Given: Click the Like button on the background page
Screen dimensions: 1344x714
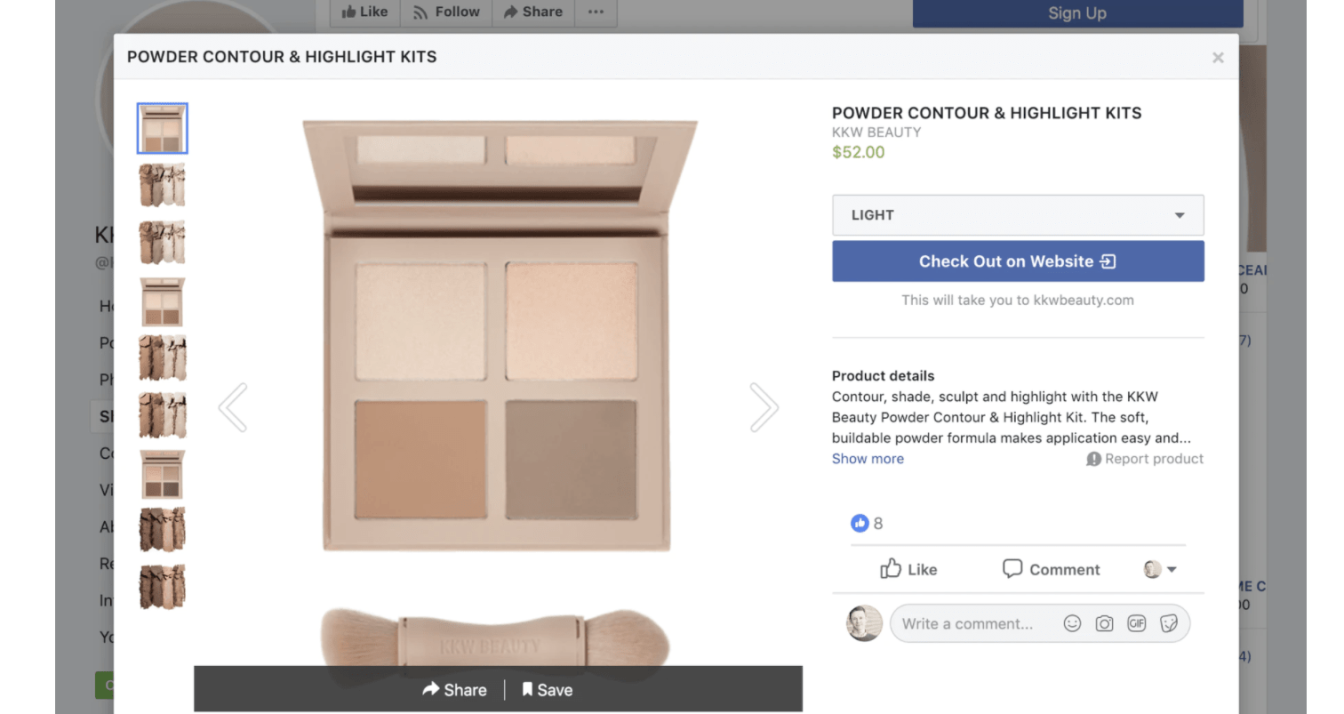Looking at the screenshot, I should [365, 12].
